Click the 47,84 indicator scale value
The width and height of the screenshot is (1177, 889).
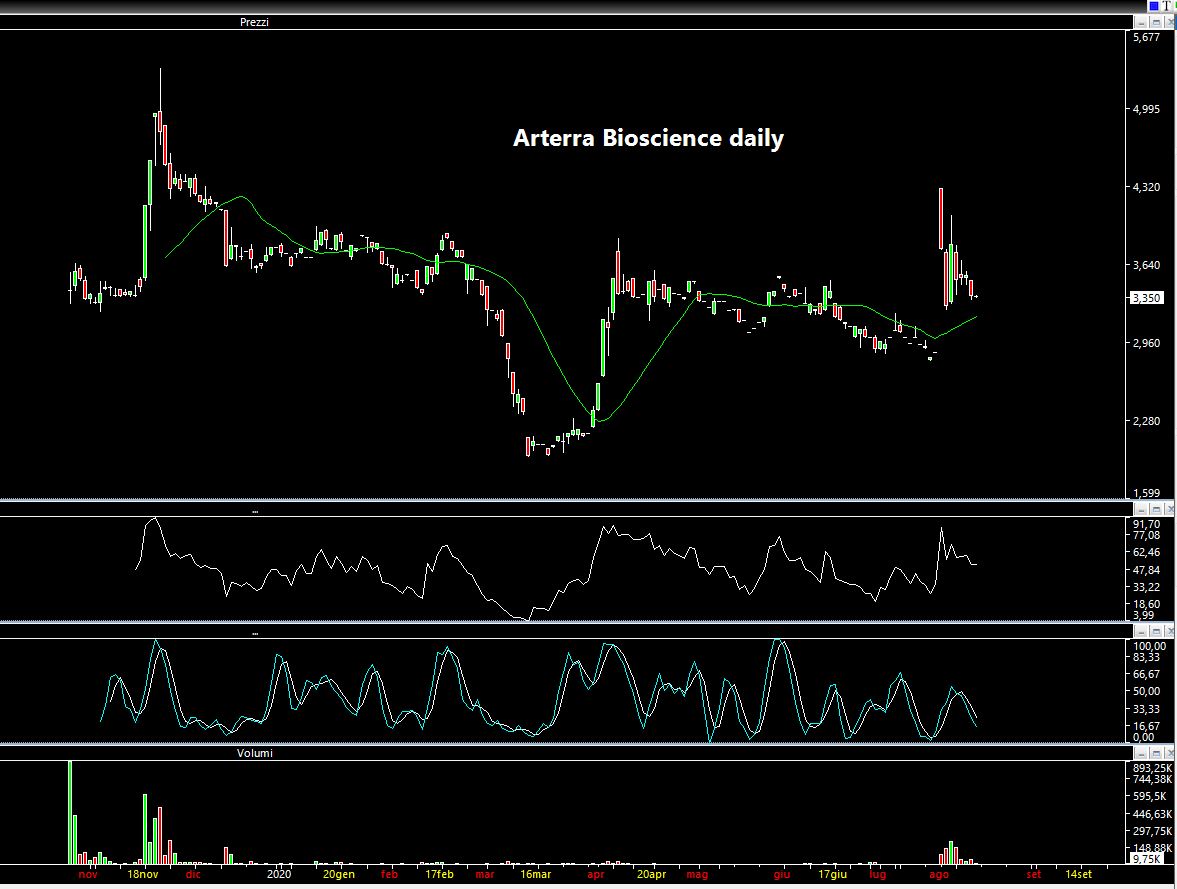pyautogui.click(x=1146, y=570)
